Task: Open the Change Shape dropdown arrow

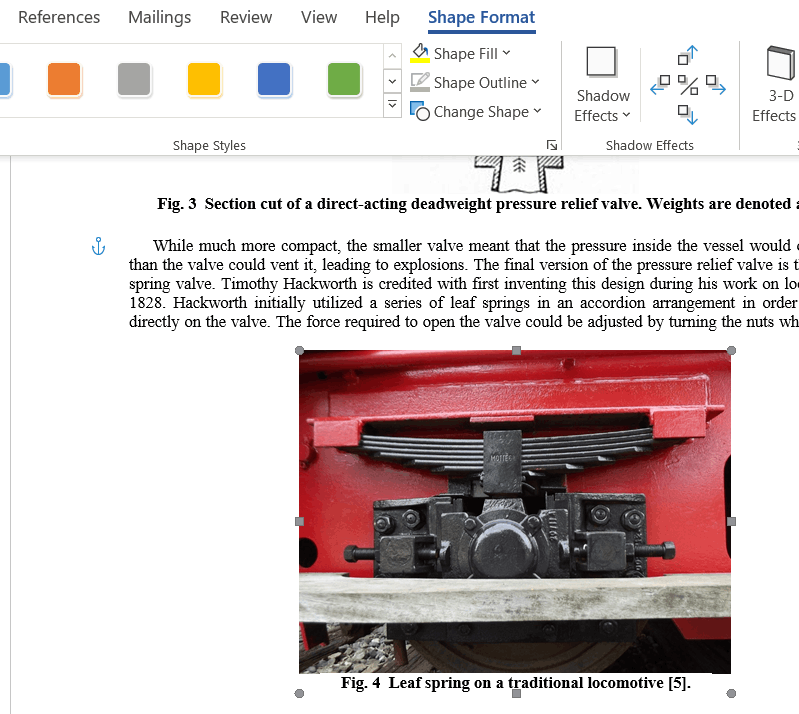Action: pyautogui.click(x=537, y=111)
